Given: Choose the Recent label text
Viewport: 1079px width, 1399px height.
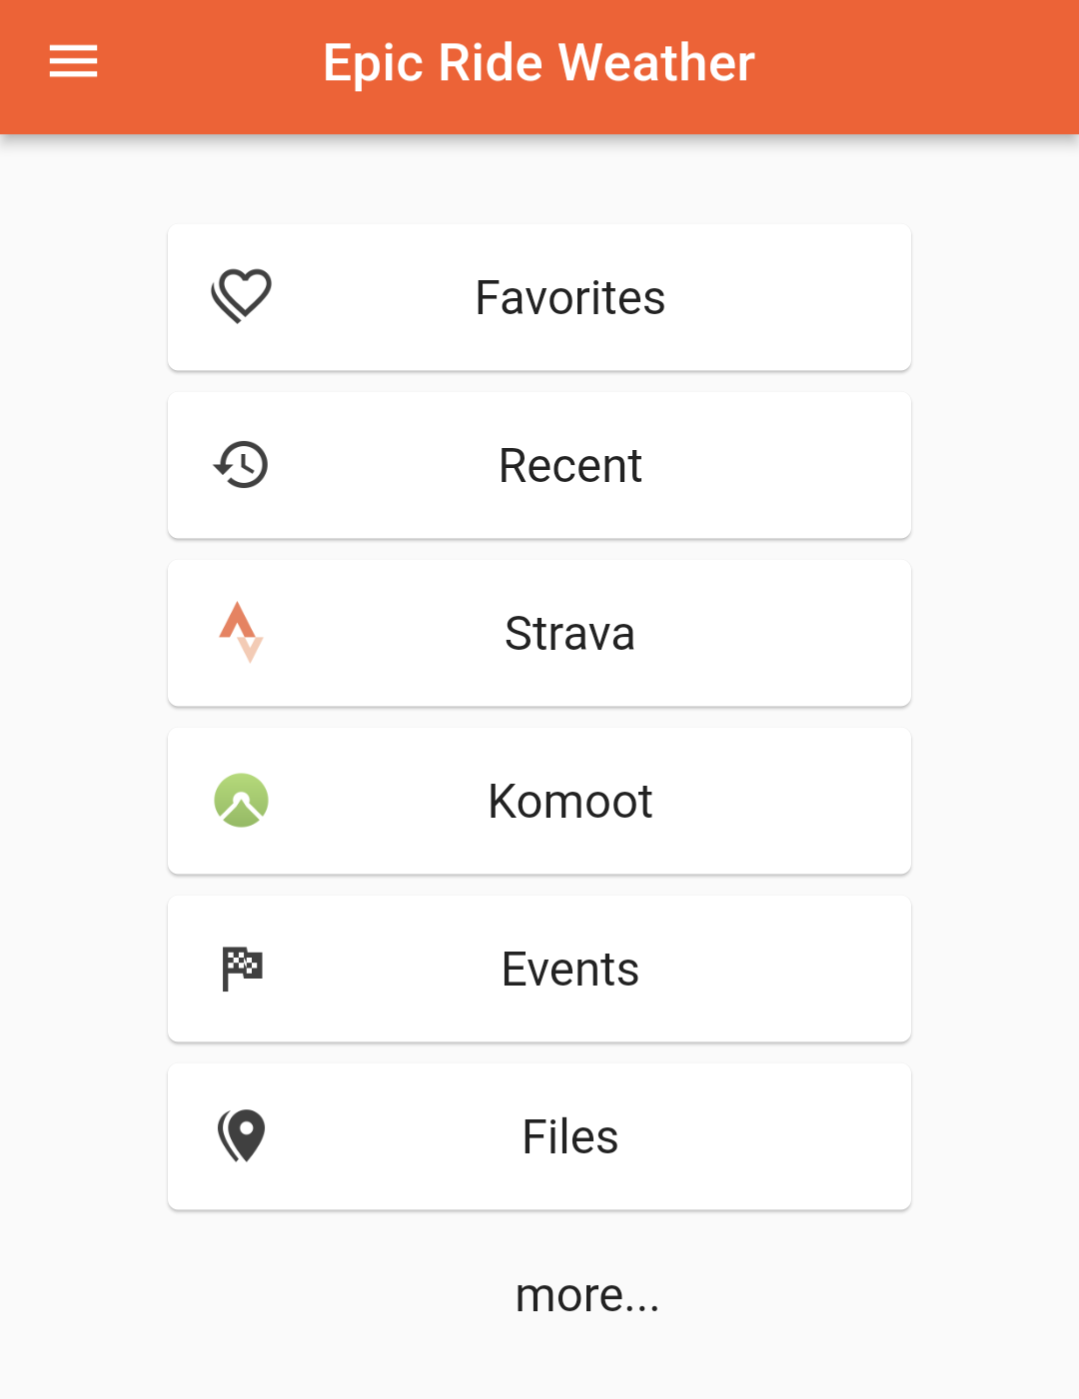Looking at the screenshot, I should click(570, 466).
